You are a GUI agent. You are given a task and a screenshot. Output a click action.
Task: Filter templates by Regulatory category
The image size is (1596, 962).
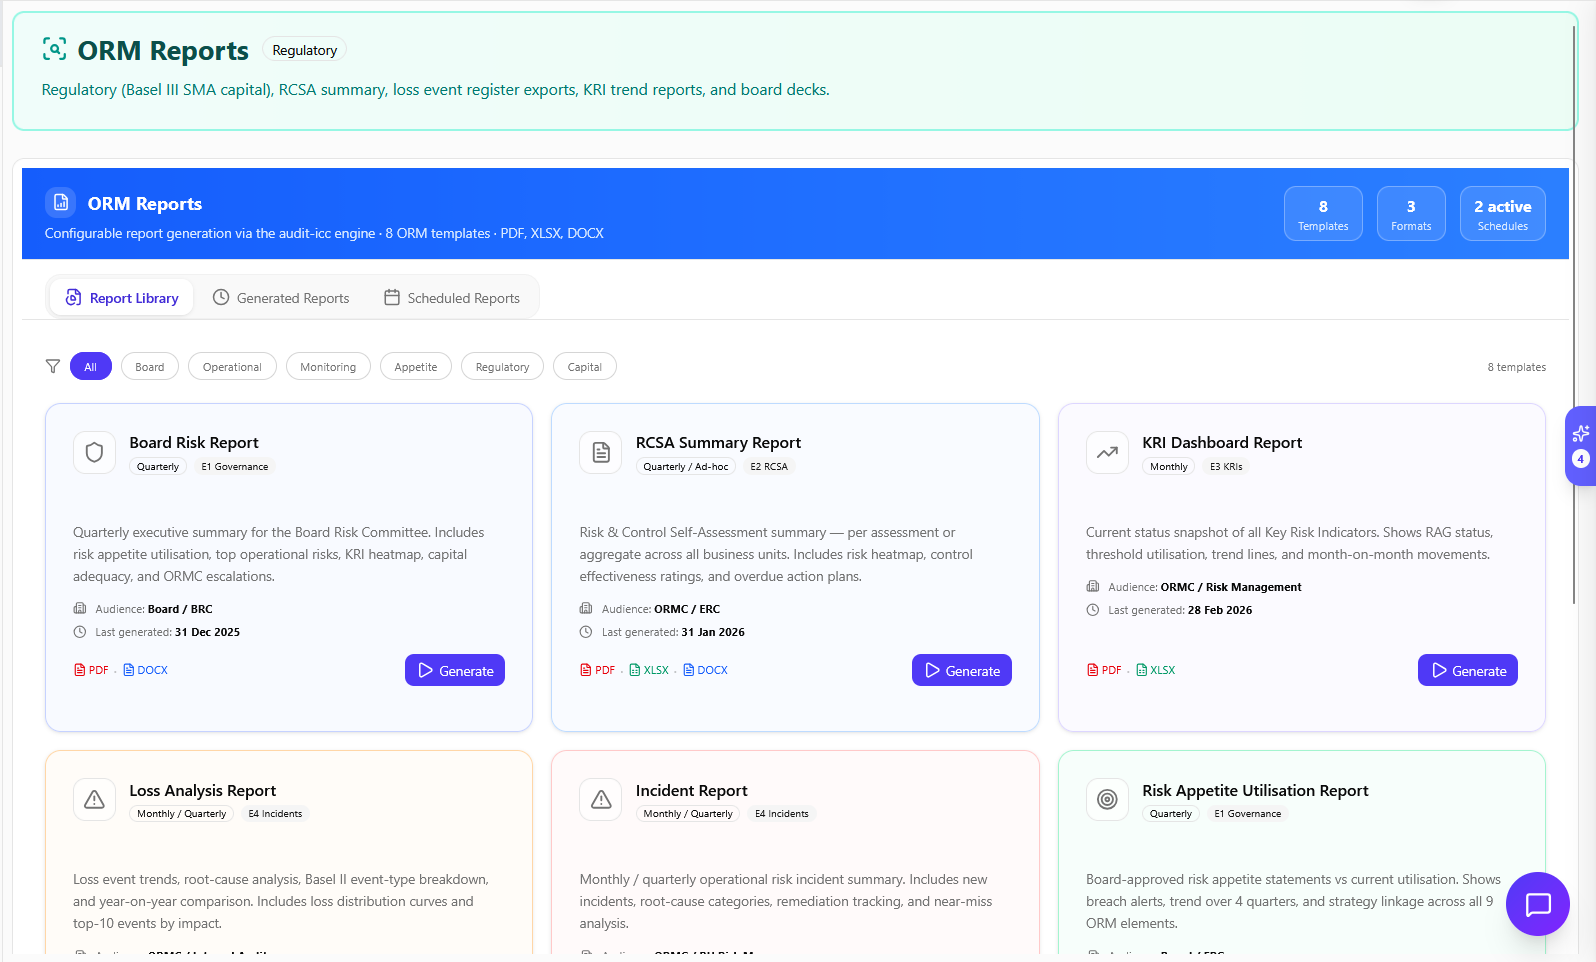click(x=502, y=367)
